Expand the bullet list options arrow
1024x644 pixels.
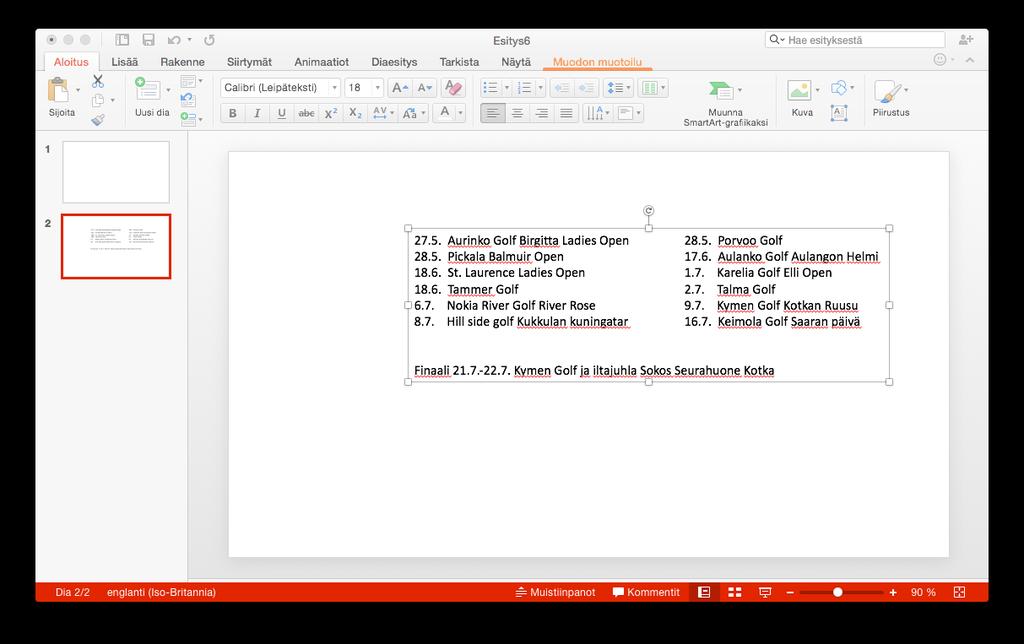pyautogui.click(x=506, y=88)
